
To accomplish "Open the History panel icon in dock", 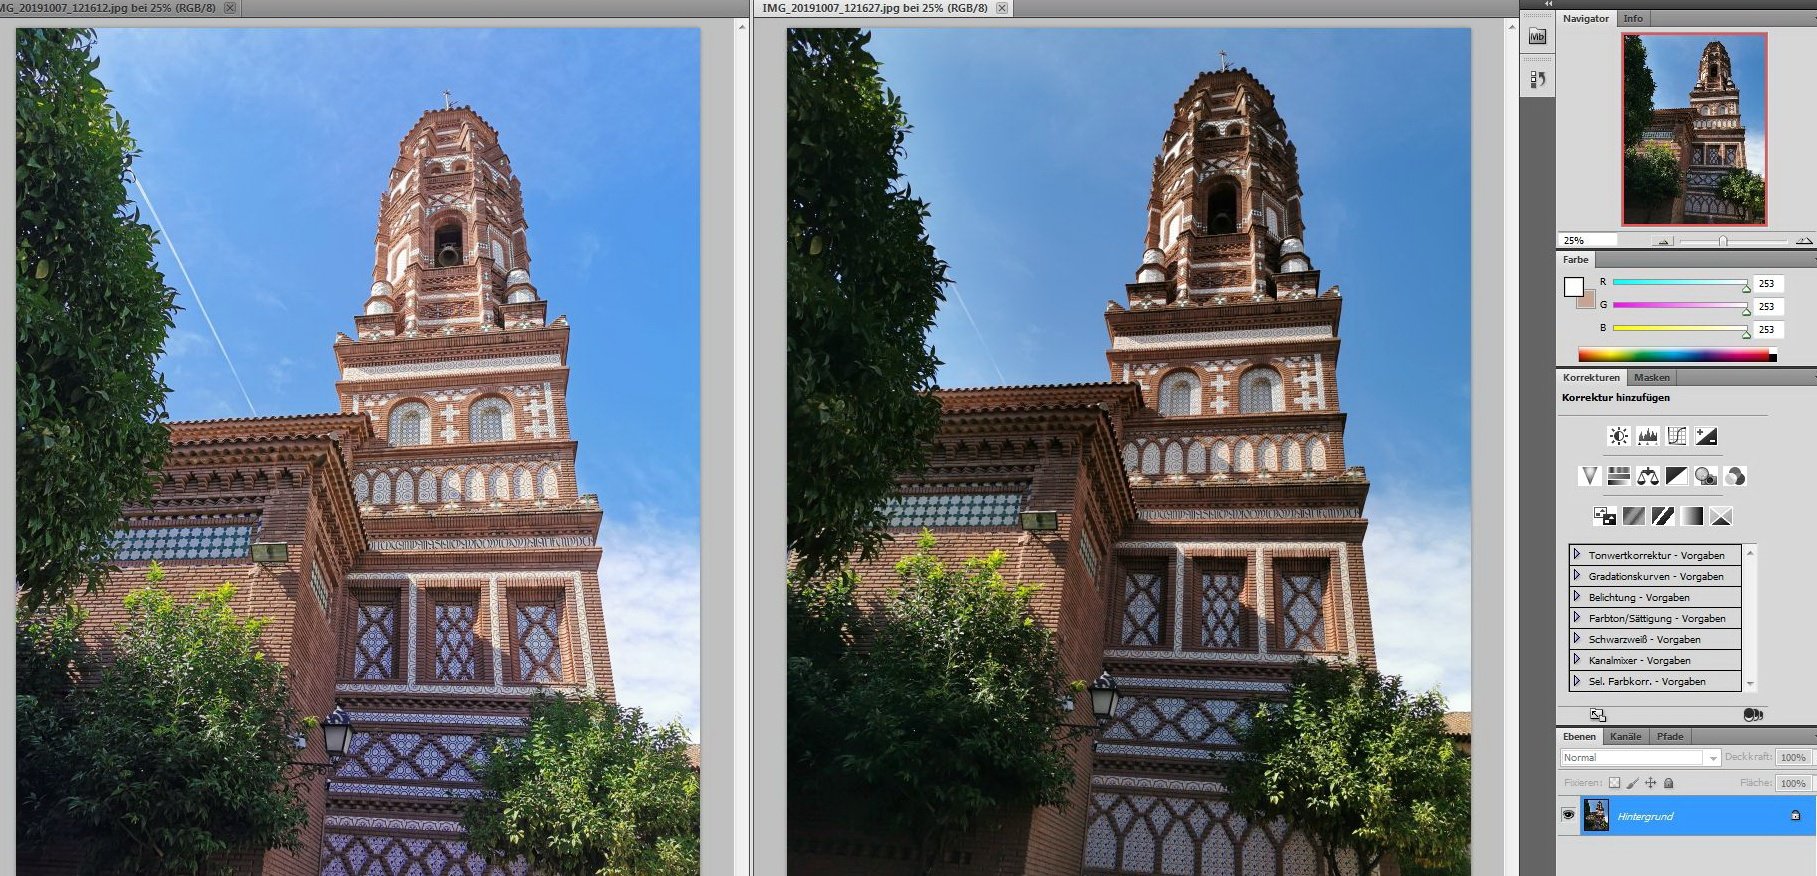I will [1538, 78].
